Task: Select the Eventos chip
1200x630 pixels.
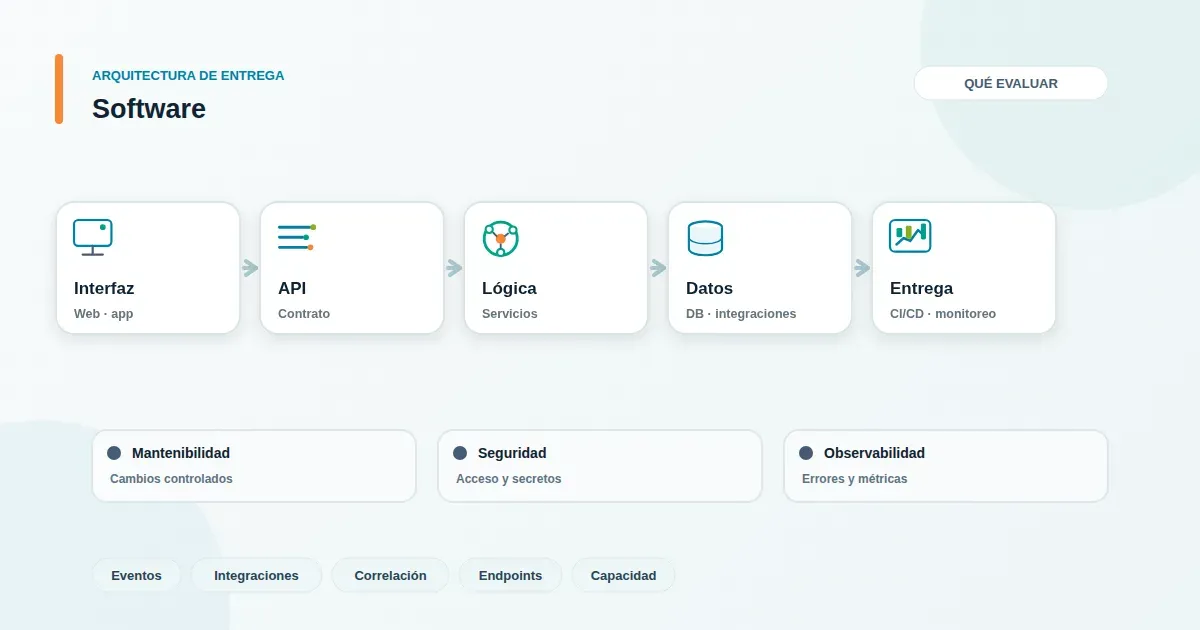Action: coord(137,575)
